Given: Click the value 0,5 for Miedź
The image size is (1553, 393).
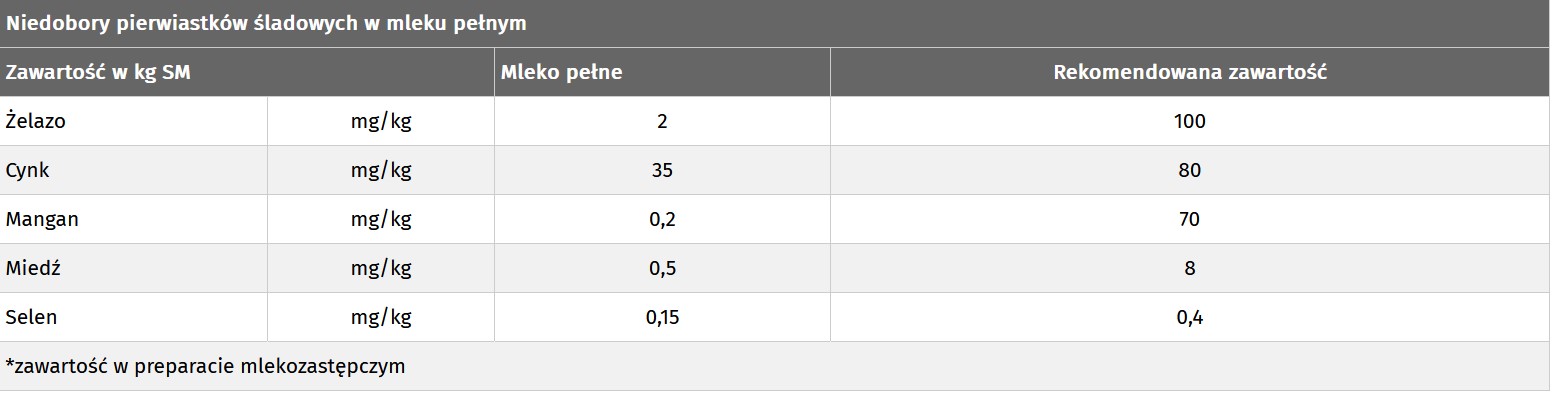Looking at the screenshot, I should [662, 268].
